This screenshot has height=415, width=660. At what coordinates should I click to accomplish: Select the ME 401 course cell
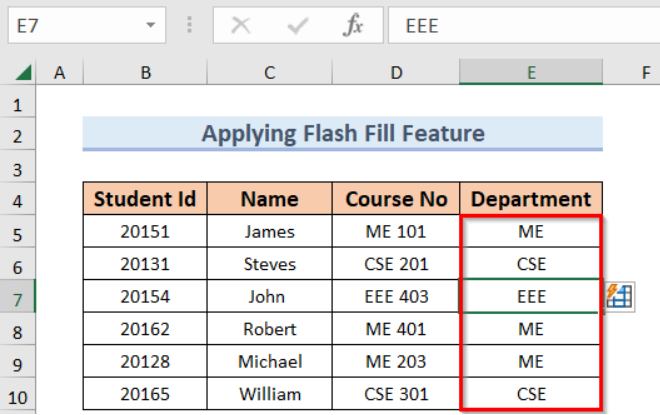coord(396,329)
